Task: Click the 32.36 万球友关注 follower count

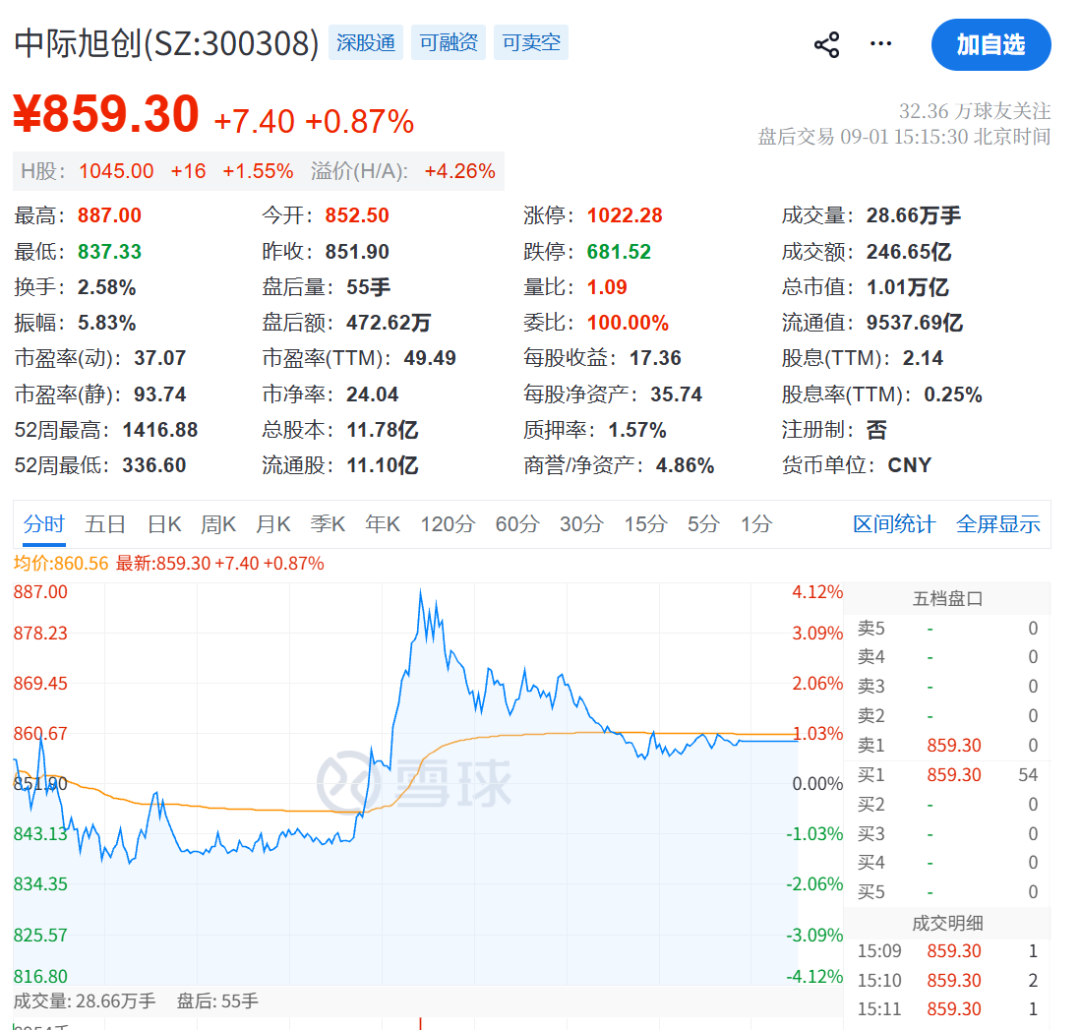Action: (x=974, y=111)
